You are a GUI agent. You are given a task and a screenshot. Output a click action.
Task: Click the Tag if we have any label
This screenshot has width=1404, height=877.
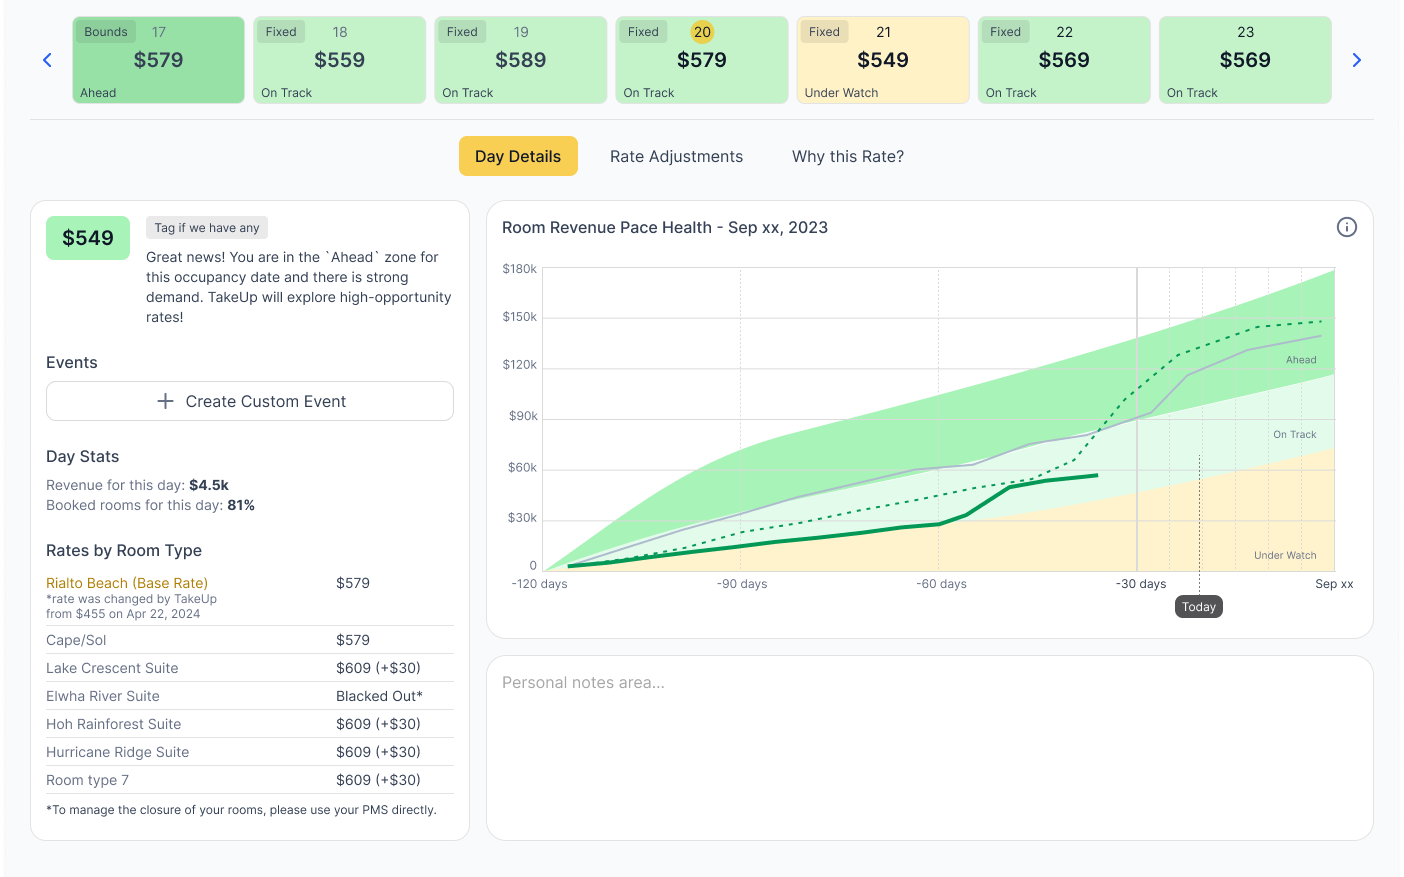click(207, 228)
